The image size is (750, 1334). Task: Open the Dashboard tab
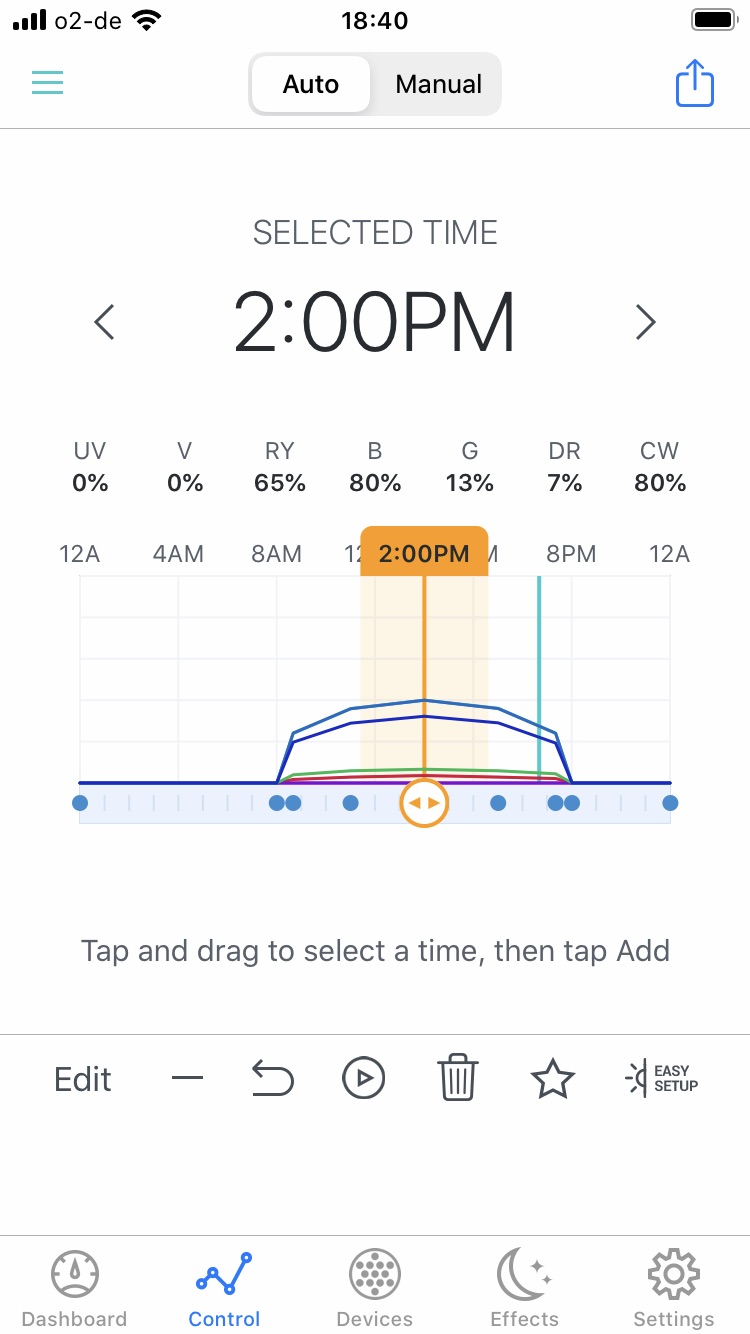point(74,1290)
